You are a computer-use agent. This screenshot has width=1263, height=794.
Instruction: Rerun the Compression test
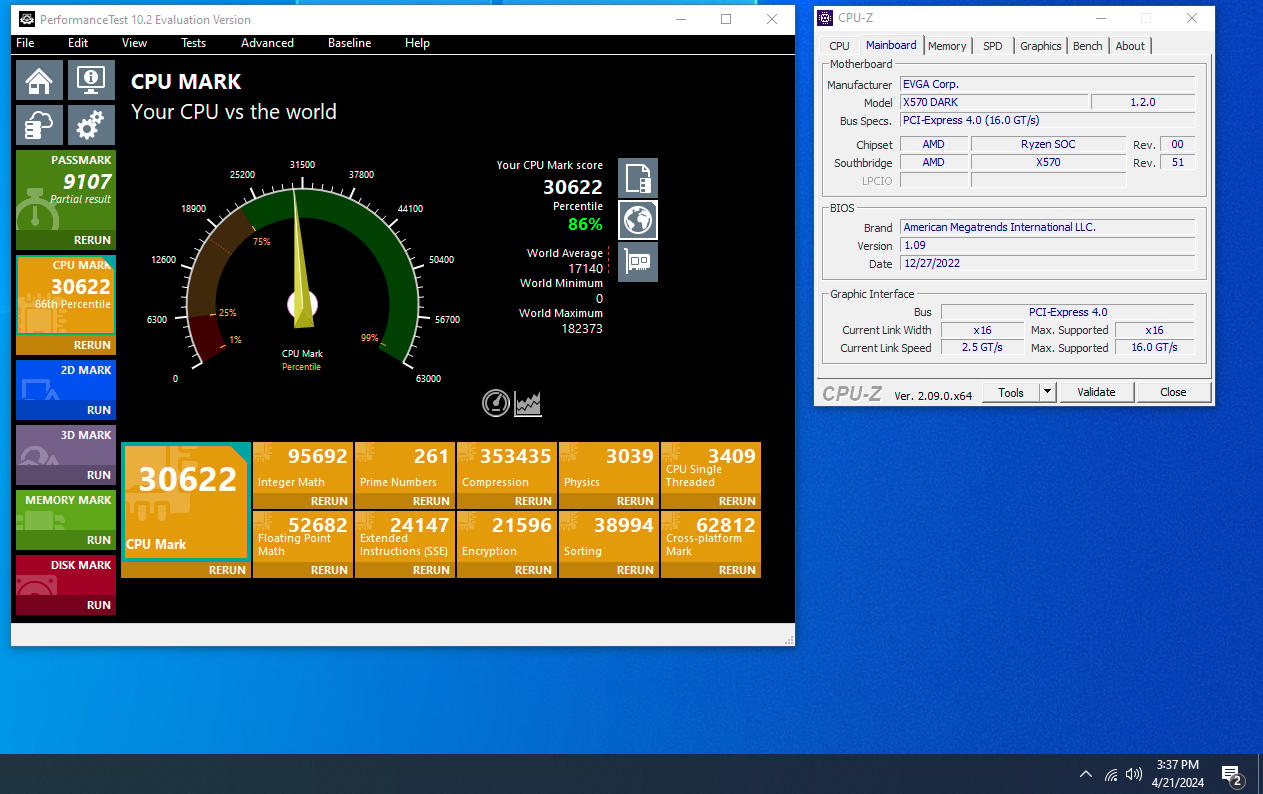point(533,501)
